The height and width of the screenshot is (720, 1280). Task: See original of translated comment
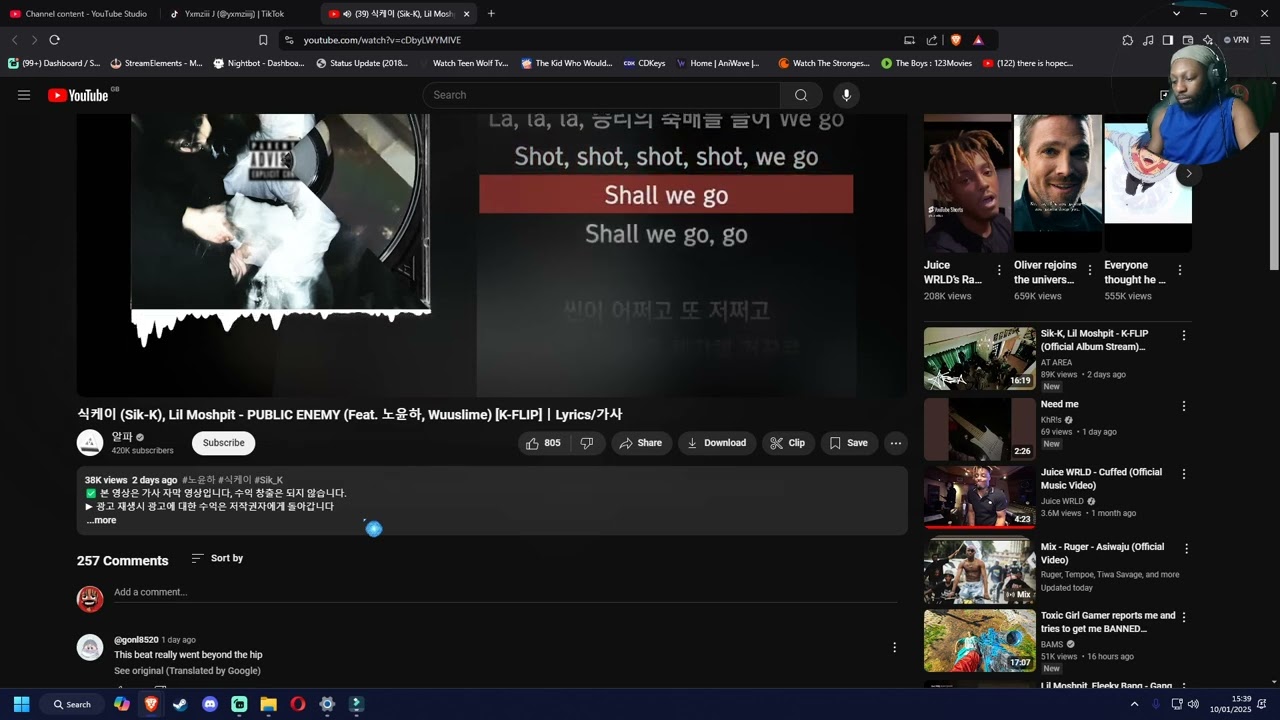[x=187, y=671]
